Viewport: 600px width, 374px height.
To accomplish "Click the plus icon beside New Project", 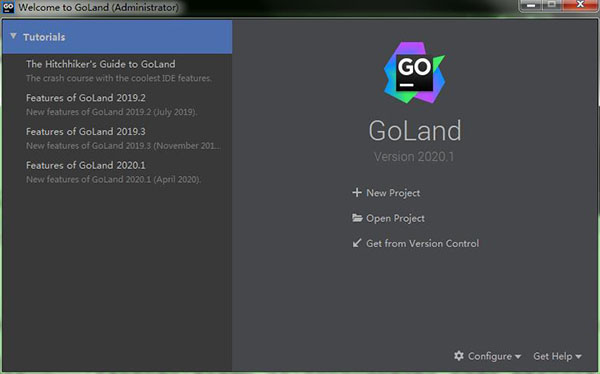I will [357, 193].
